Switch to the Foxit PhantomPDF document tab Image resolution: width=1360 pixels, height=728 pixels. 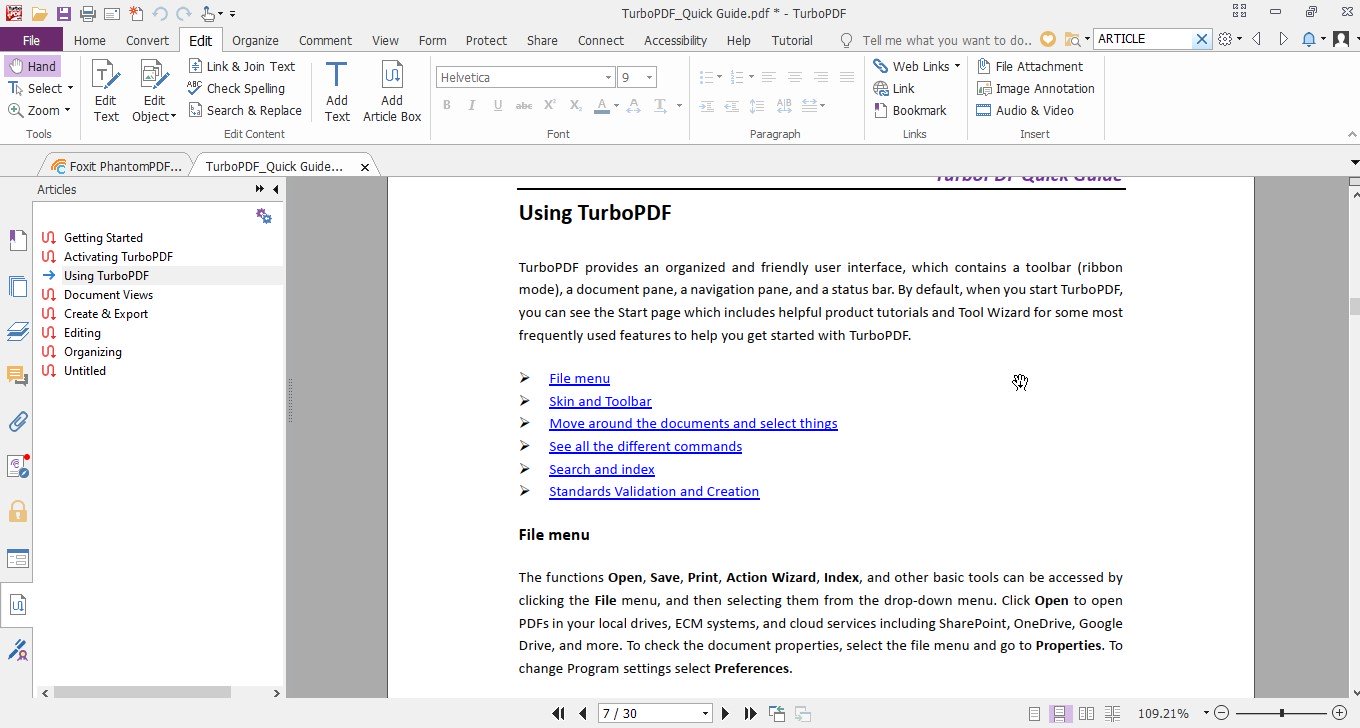tap(115, 167)
